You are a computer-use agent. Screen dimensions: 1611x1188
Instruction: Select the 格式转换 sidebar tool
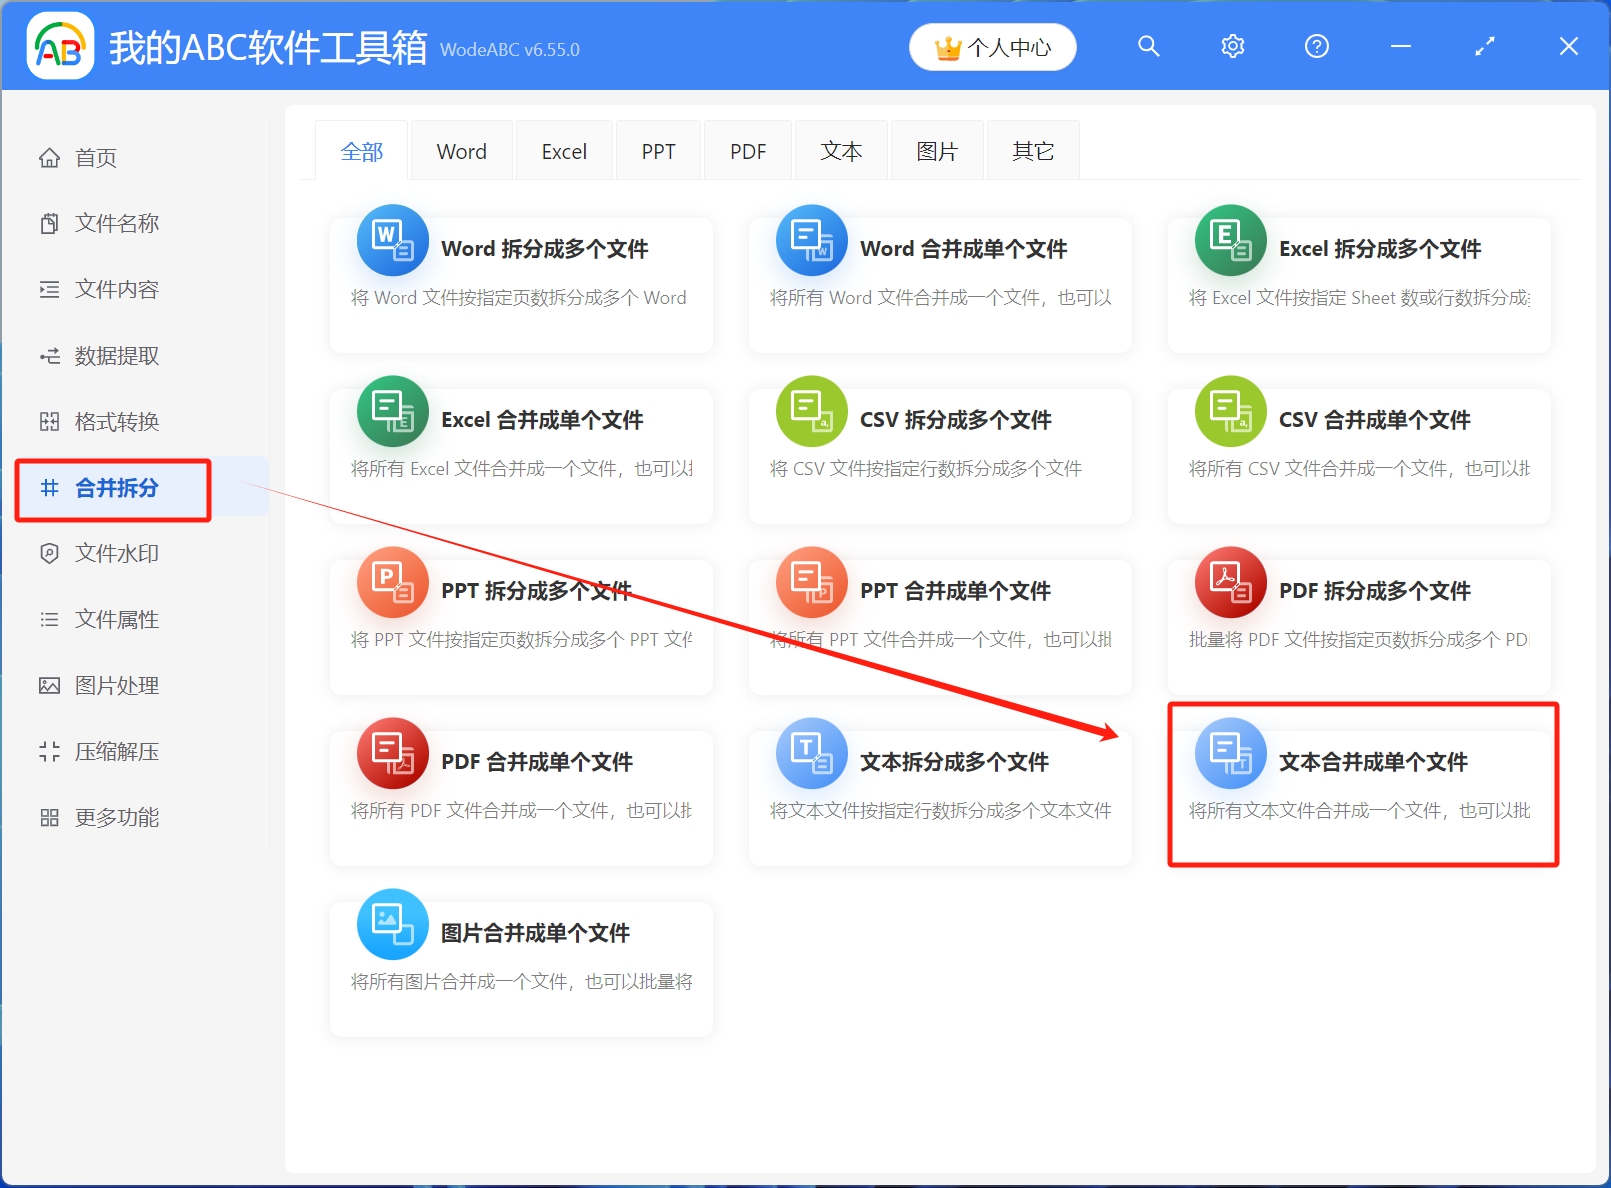pos(113,421)
